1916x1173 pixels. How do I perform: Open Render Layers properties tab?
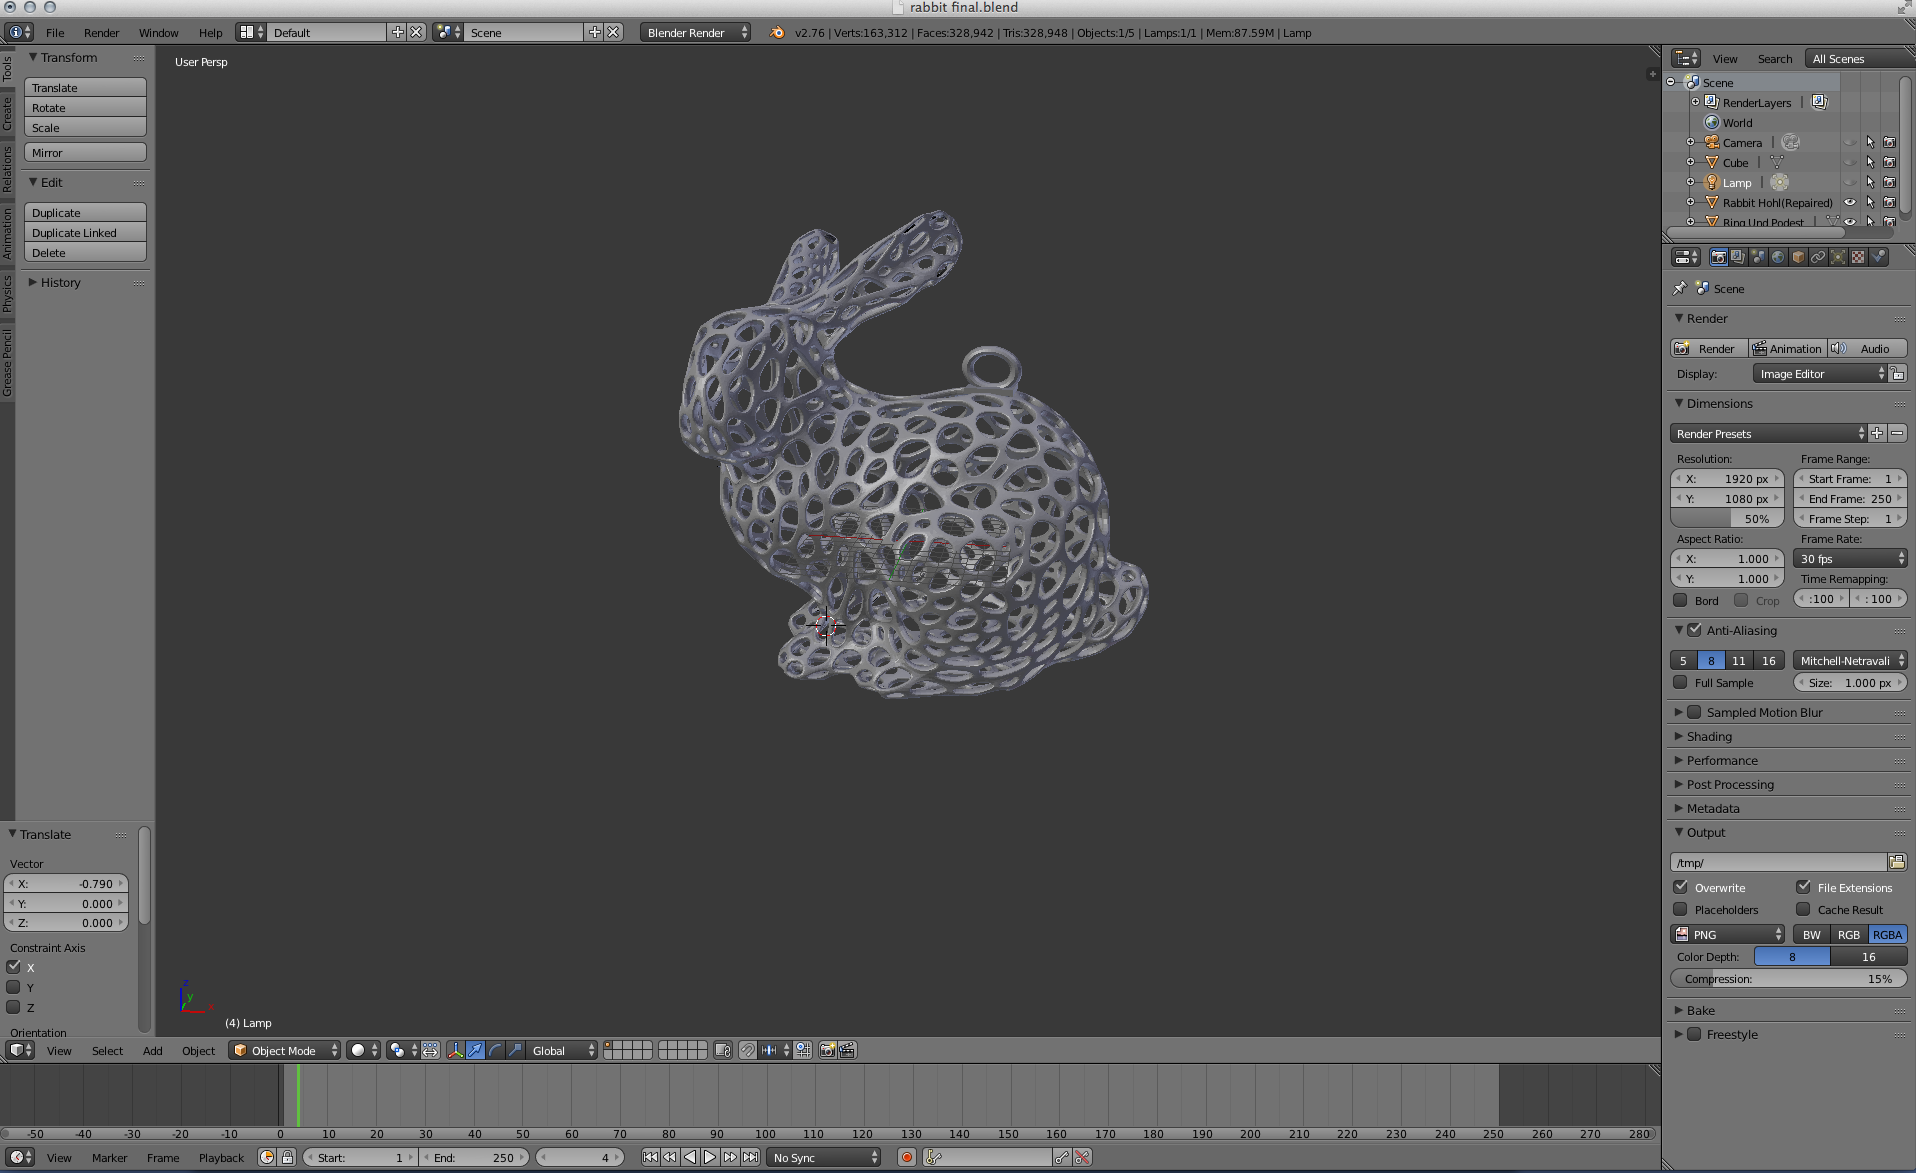click(1738, 257)
